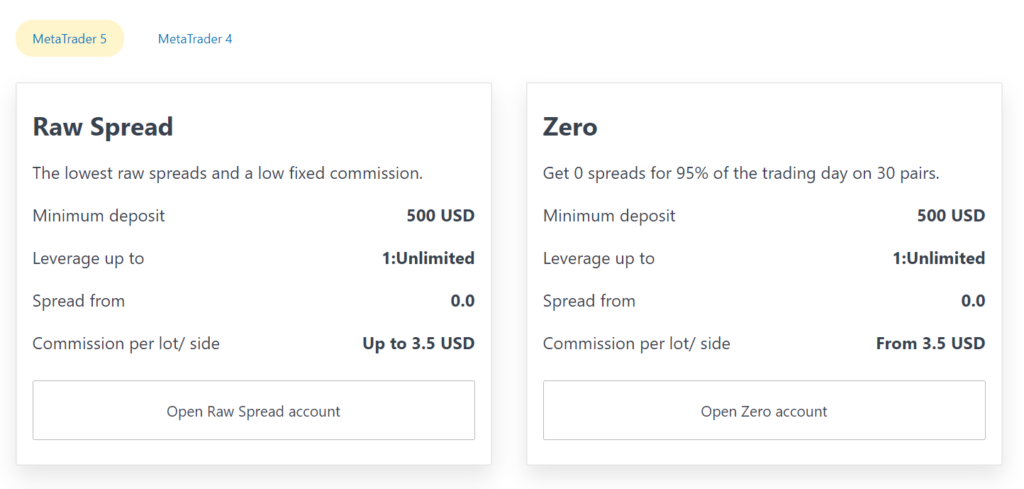Screen dimensions: 1024x489
Task: Click the Zero account description text
Action: tap(741, 174)
